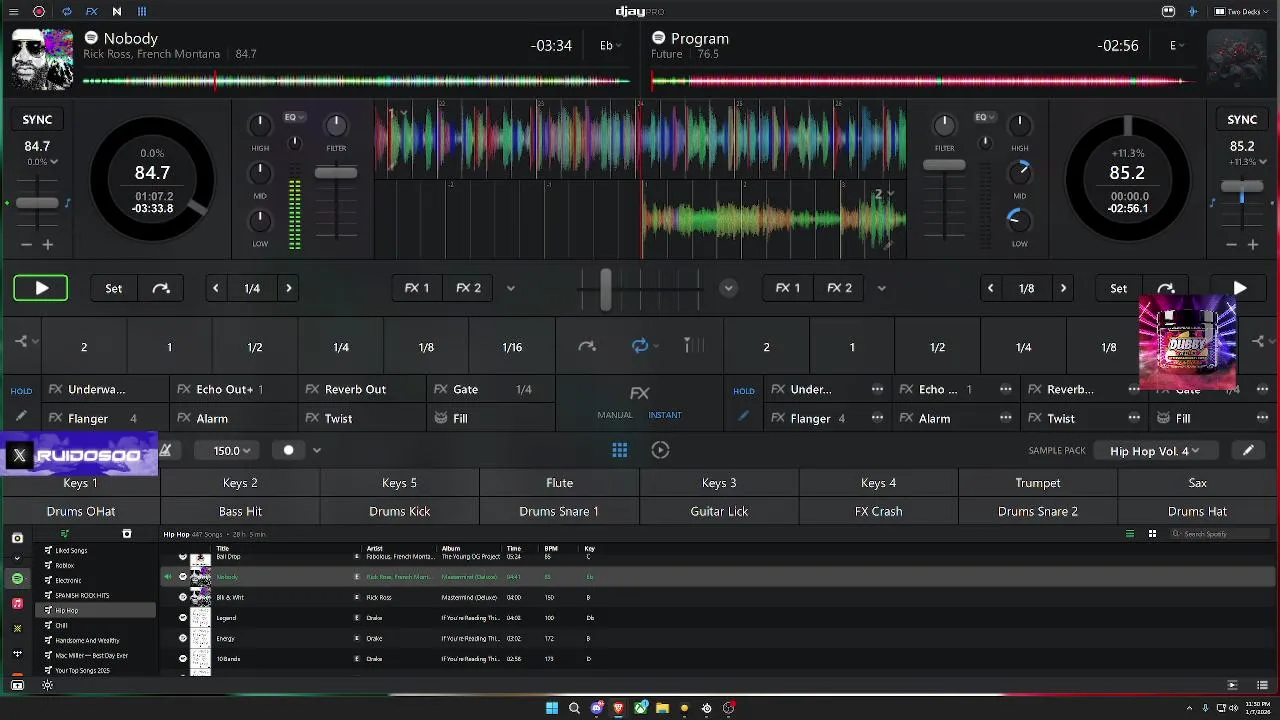The width and height of the screenshot is (1280, 720).
Task: Show the sampler grid view icon
Action: (x=620, y=450)
